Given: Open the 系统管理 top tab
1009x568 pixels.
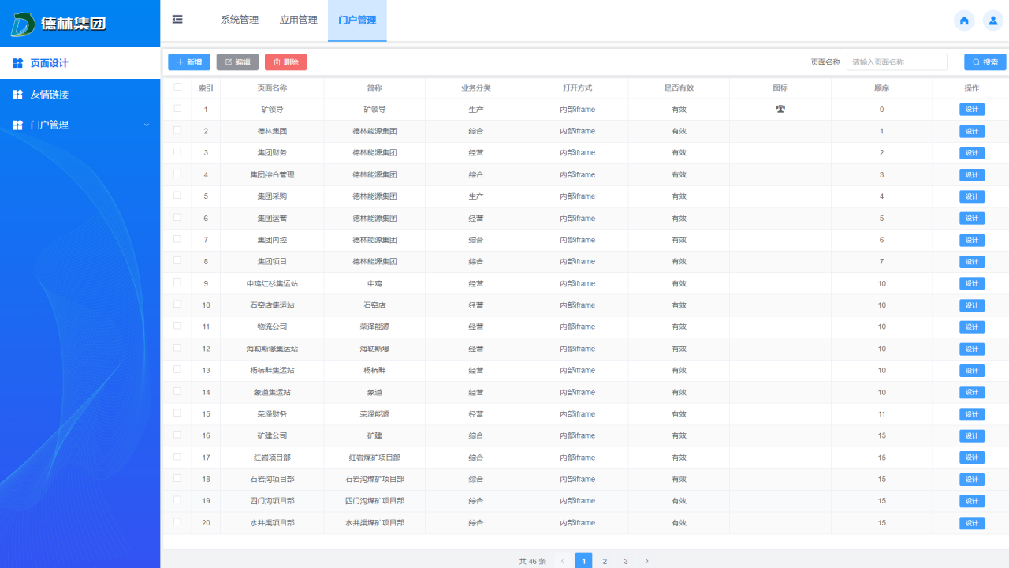Looking at the screenshot, I should click(x=239, y=20).
